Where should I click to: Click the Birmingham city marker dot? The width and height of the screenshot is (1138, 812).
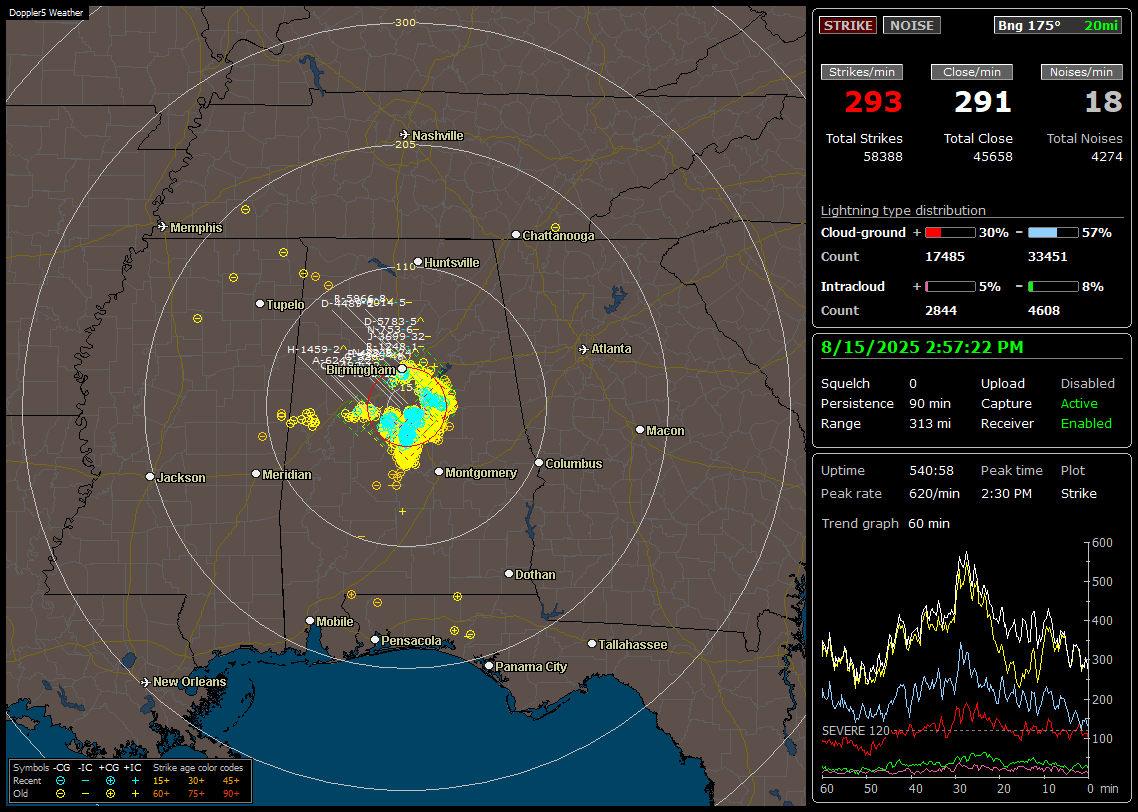point(402,369)
